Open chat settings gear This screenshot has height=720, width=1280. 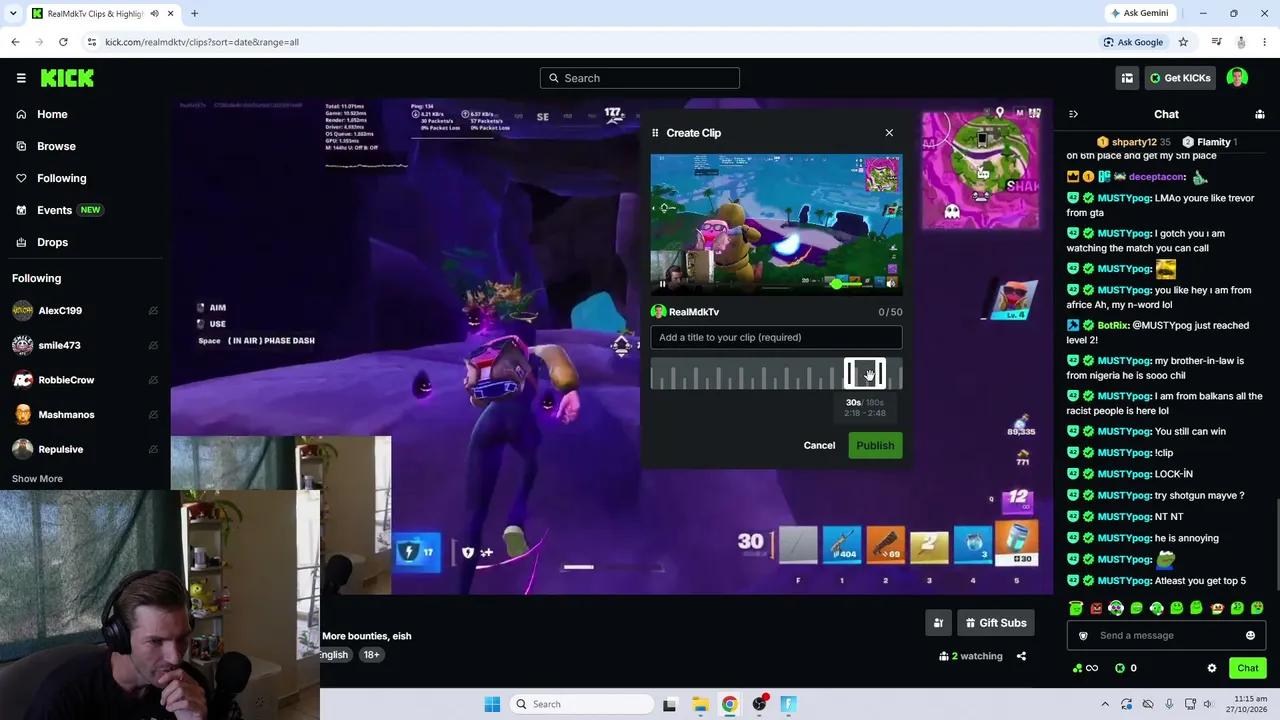(x=1212, y=668)
